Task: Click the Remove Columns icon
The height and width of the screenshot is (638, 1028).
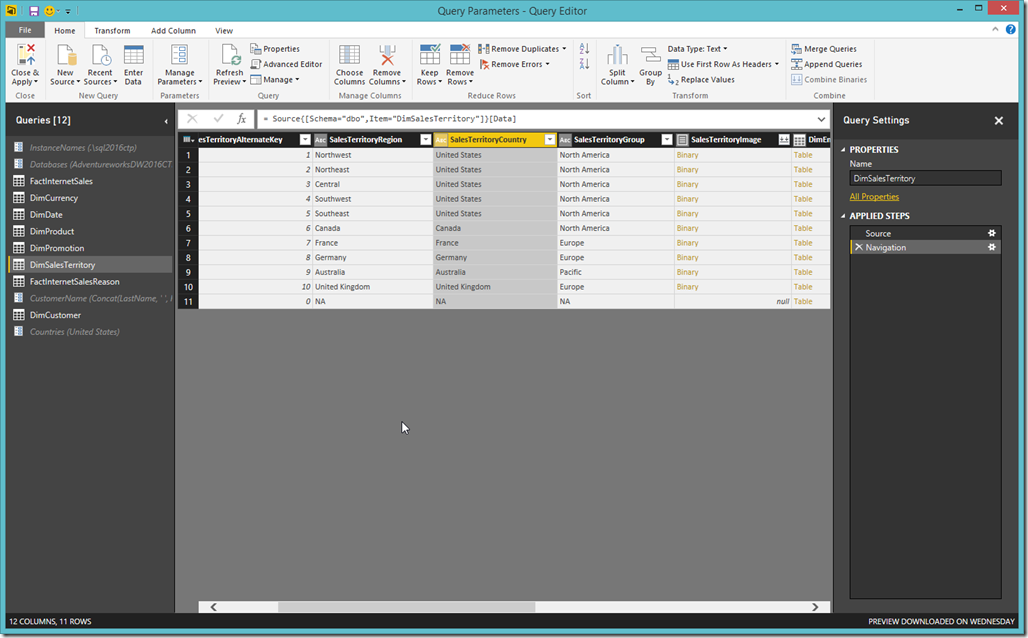Action: [387, 56]
